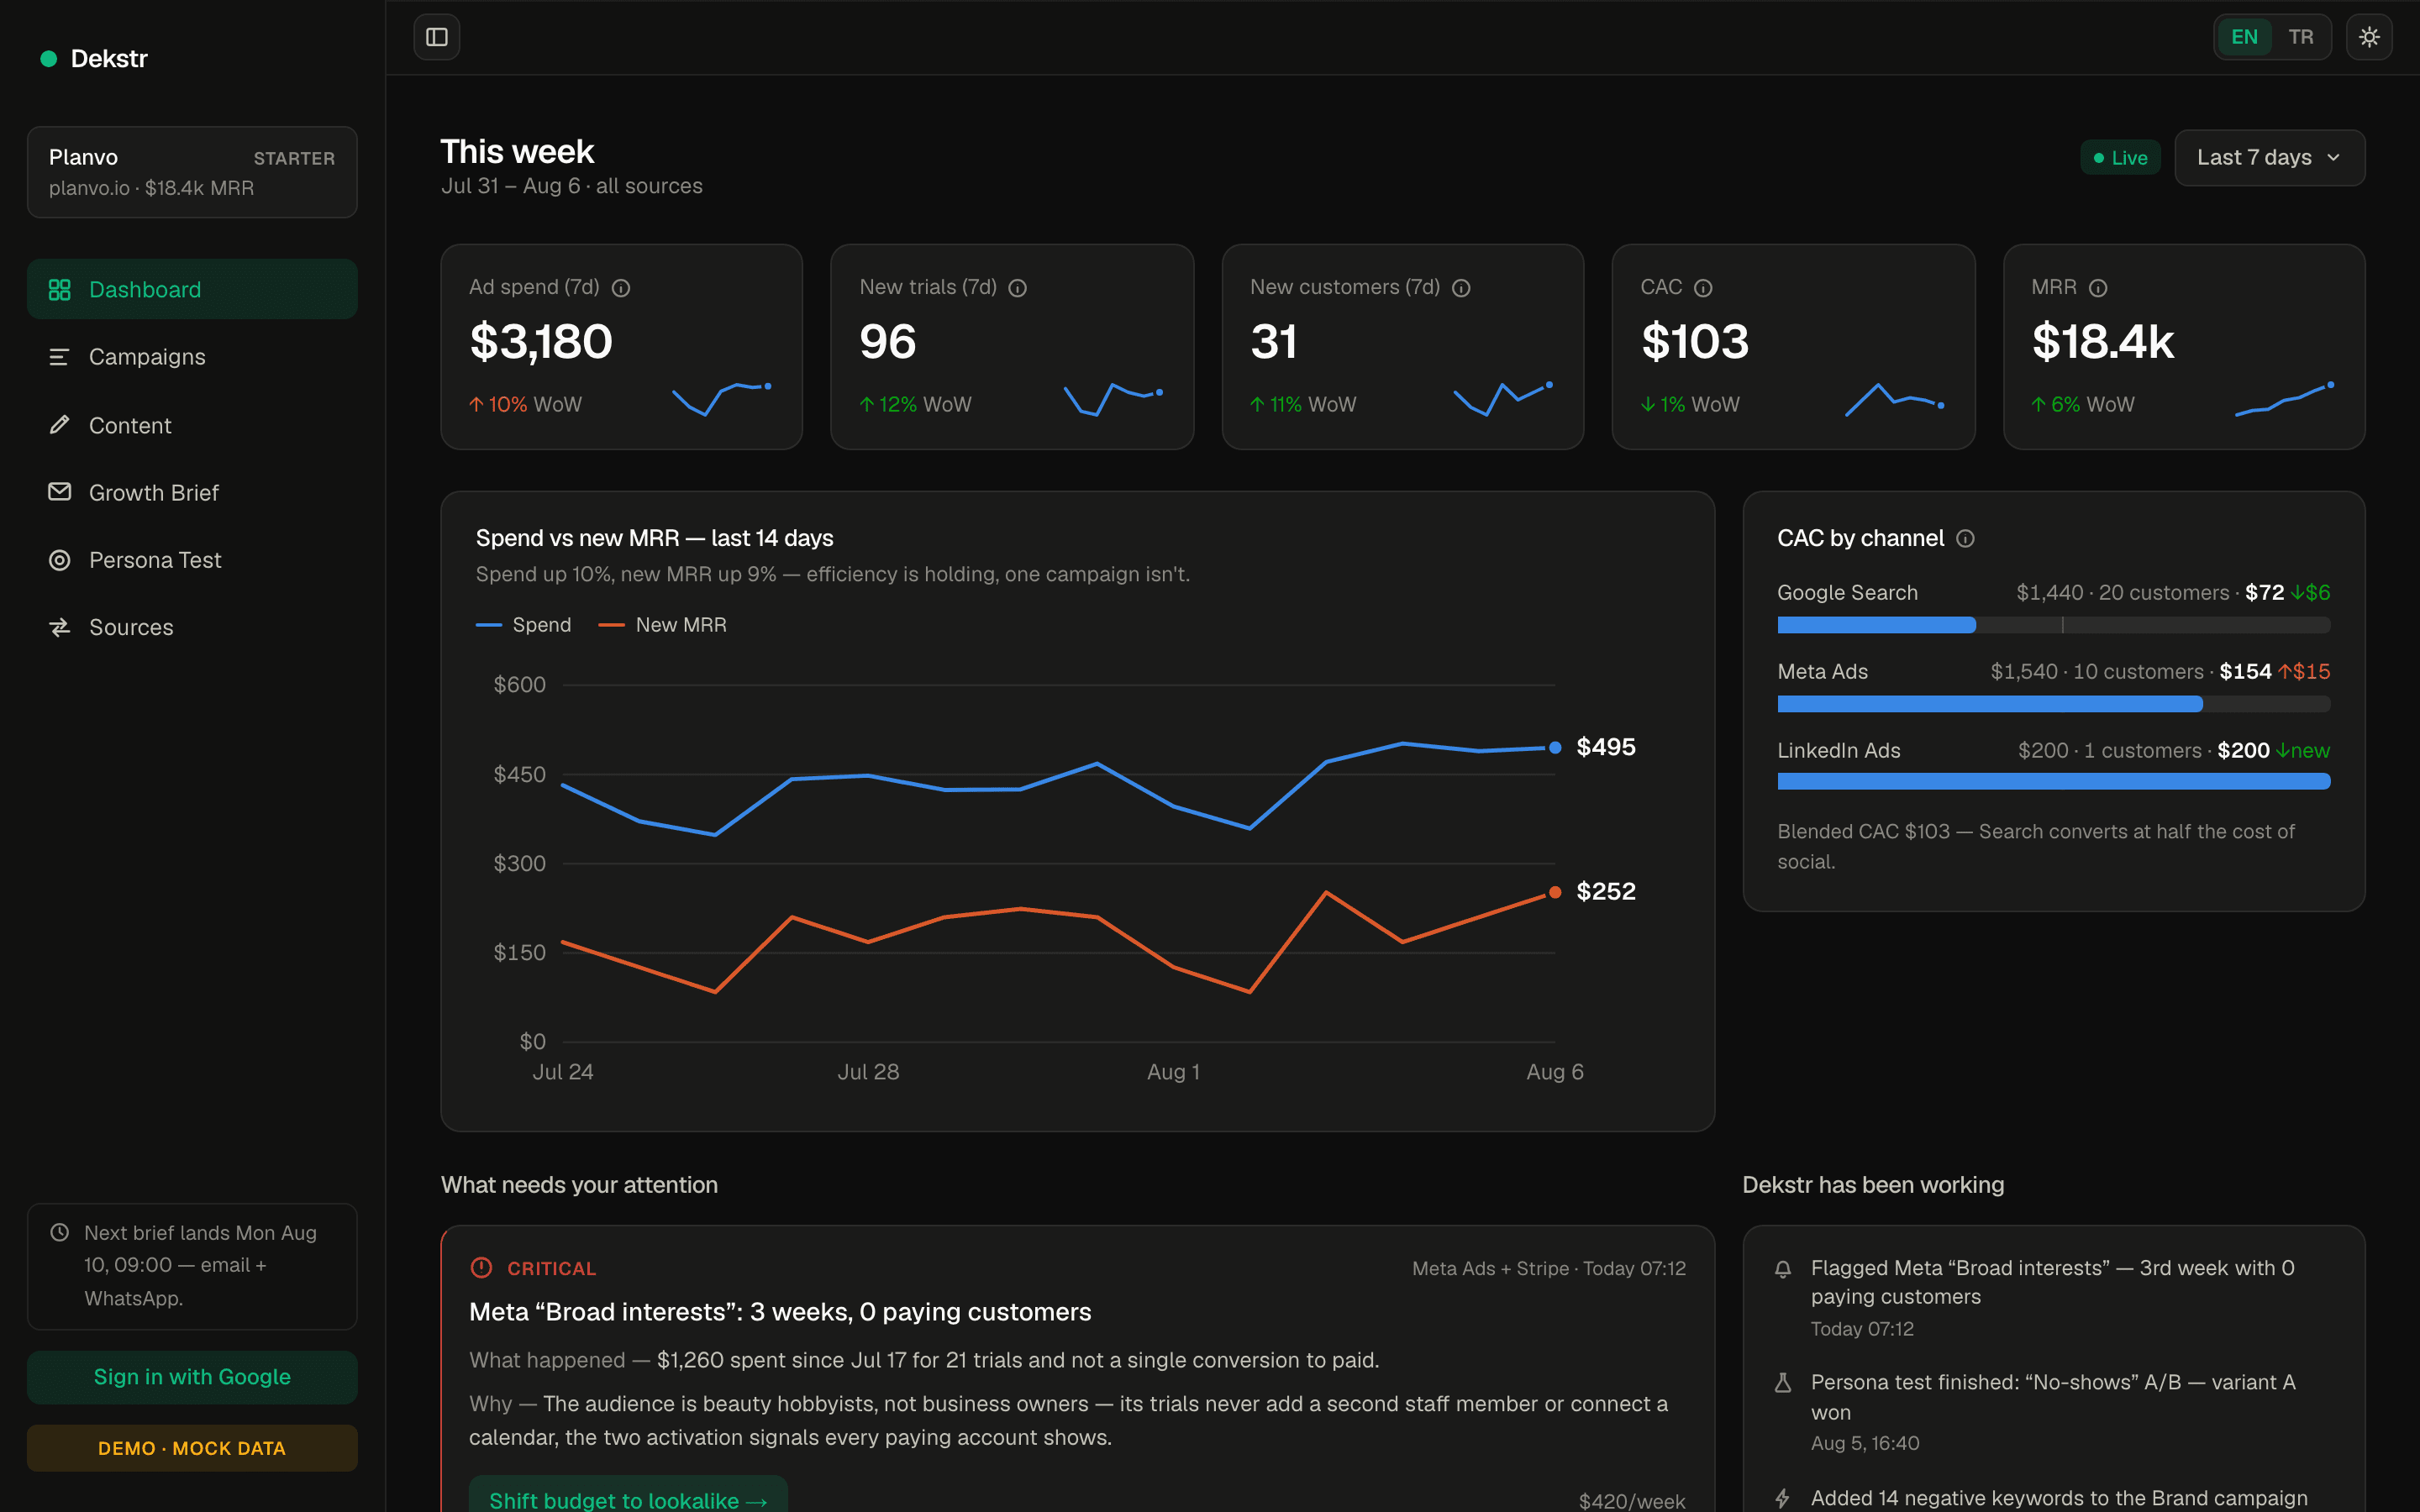The width and height of the screenshot is (2420, 1512).
Task: Click the CAC by channel info icon
Action: tap(1965, 539)
